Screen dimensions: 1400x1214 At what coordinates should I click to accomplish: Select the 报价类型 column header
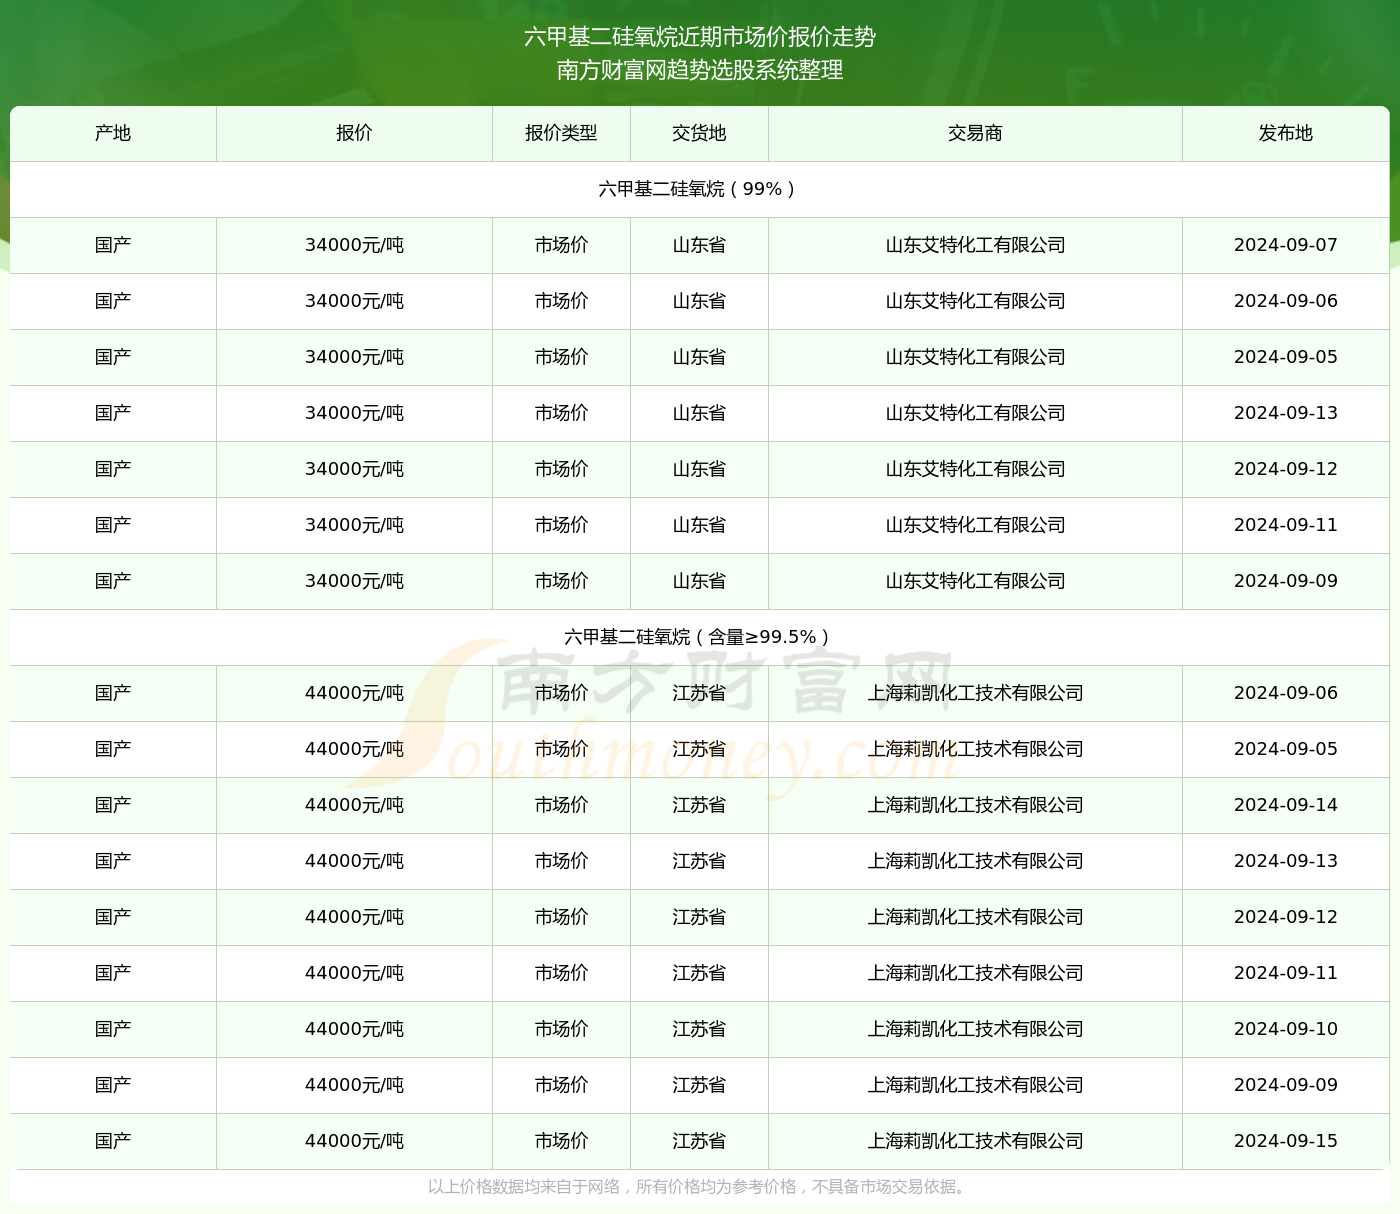561,133
